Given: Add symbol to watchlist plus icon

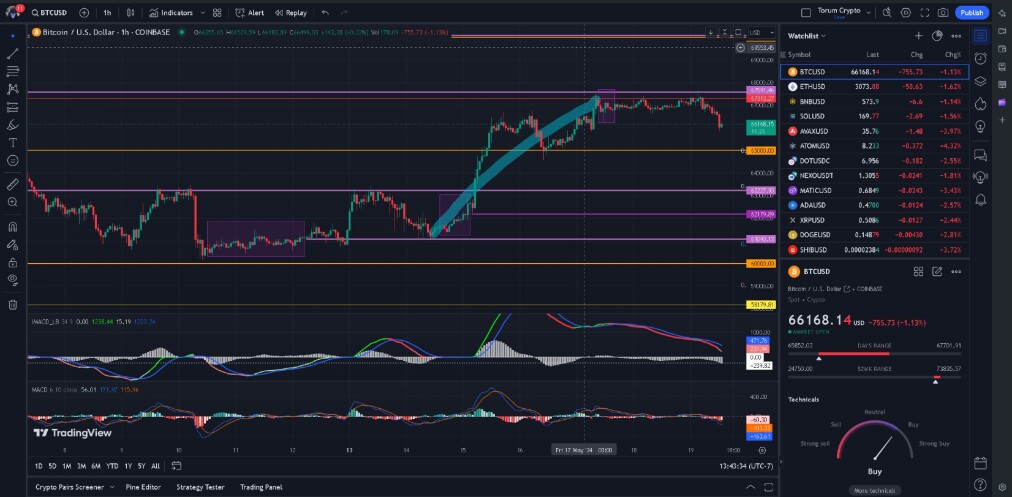Looking at the screenshot, I should pos(918,36).
